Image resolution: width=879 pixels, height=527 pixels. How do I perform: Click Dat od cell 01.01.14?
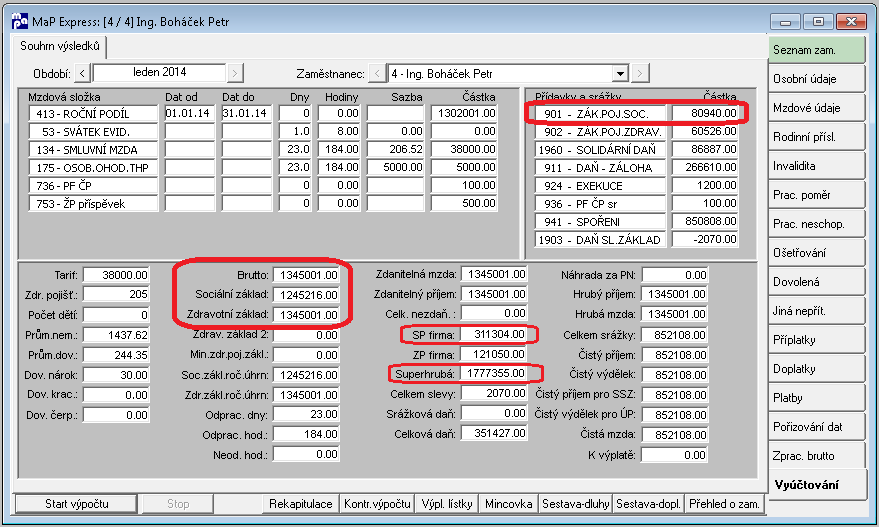tap(189, 113)
